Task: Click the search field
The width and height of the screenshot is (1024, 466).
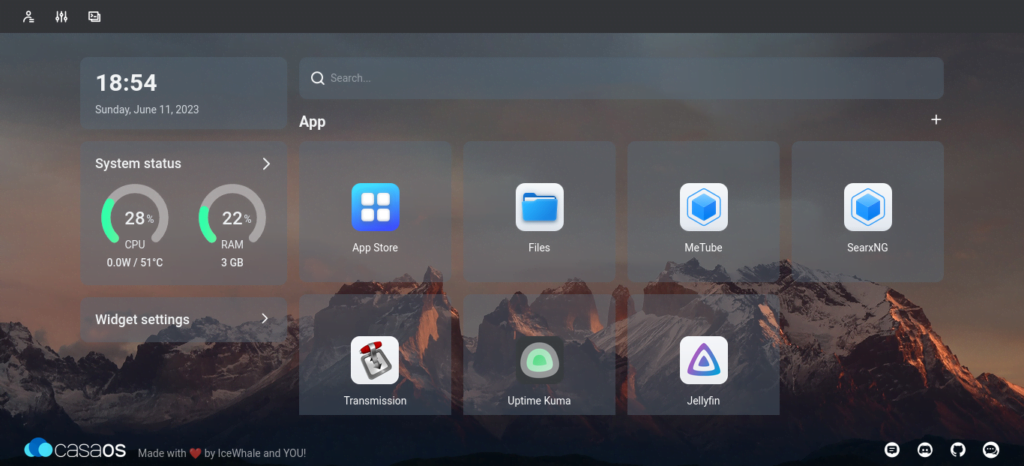Action: coord(620,78)
